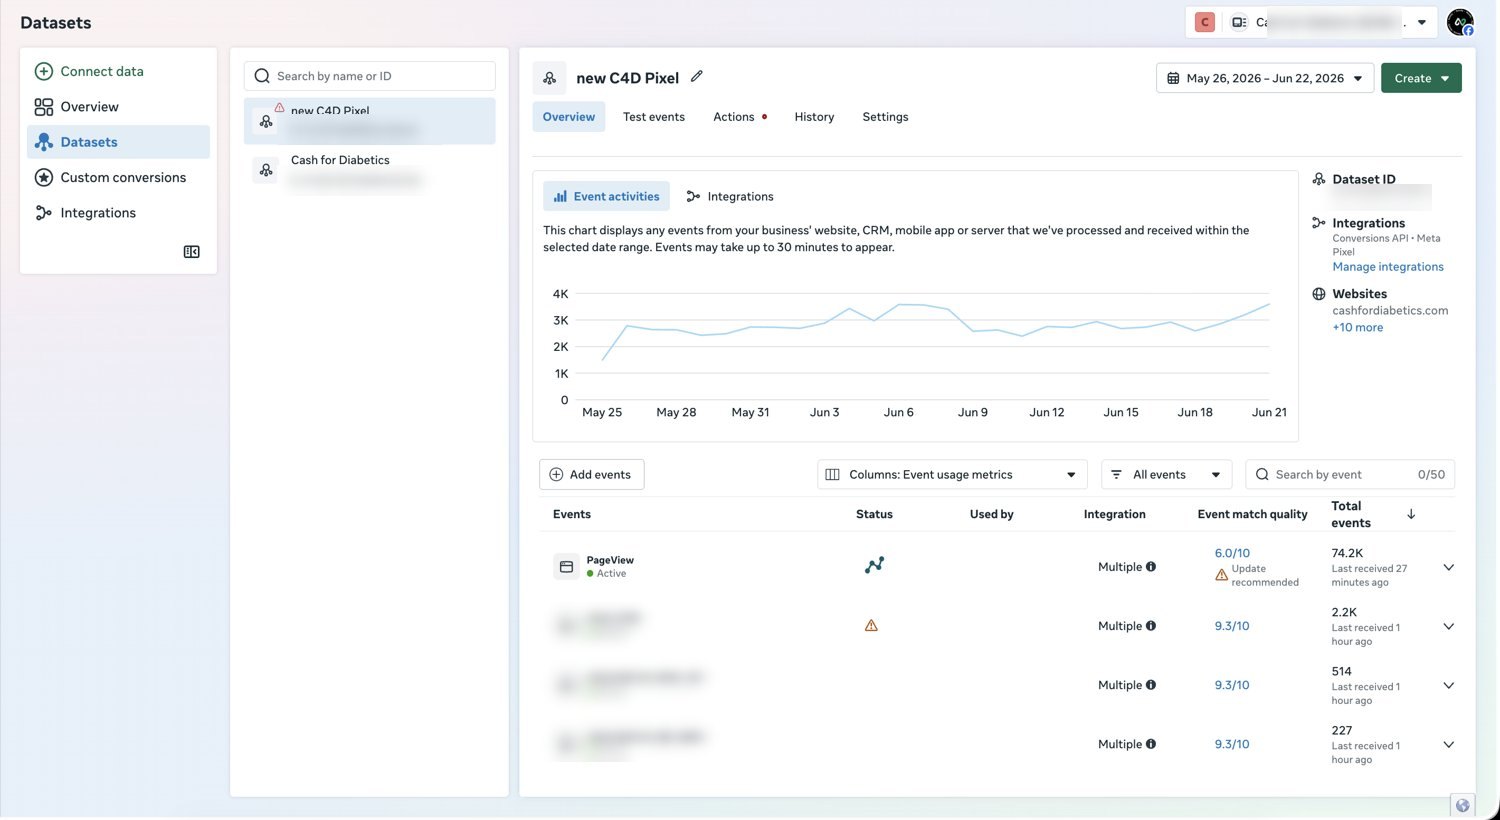The image size is (1500, 820).
Task: Open the date range picker May 26 – Jun 22
Action: click(x=1264, y=78)
